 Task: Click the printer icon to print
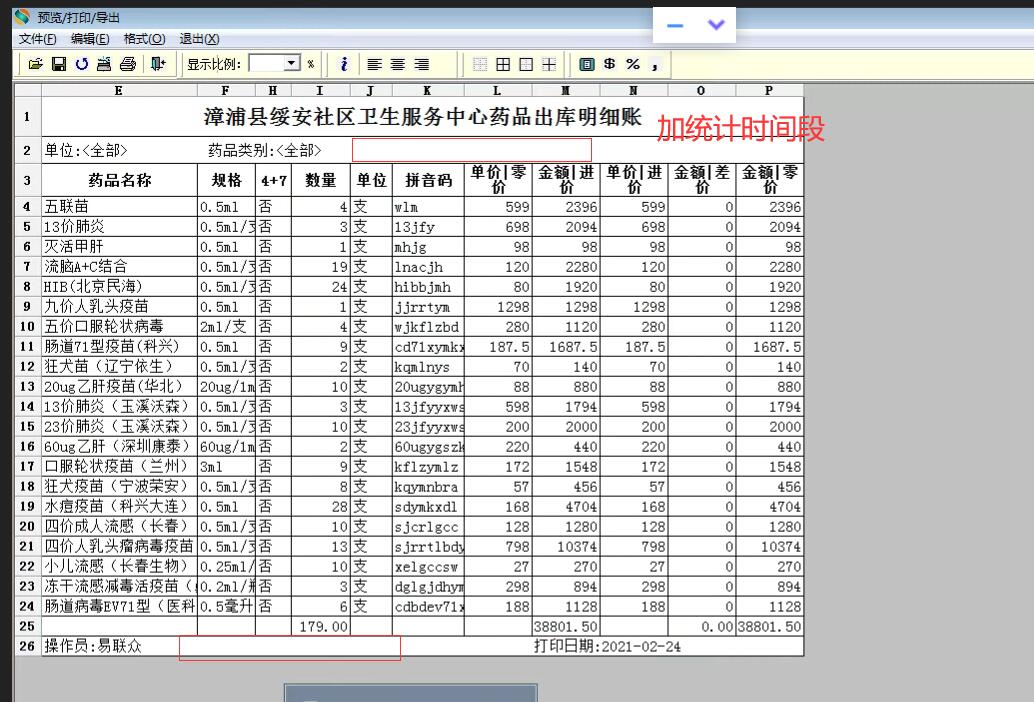(128, 64)
